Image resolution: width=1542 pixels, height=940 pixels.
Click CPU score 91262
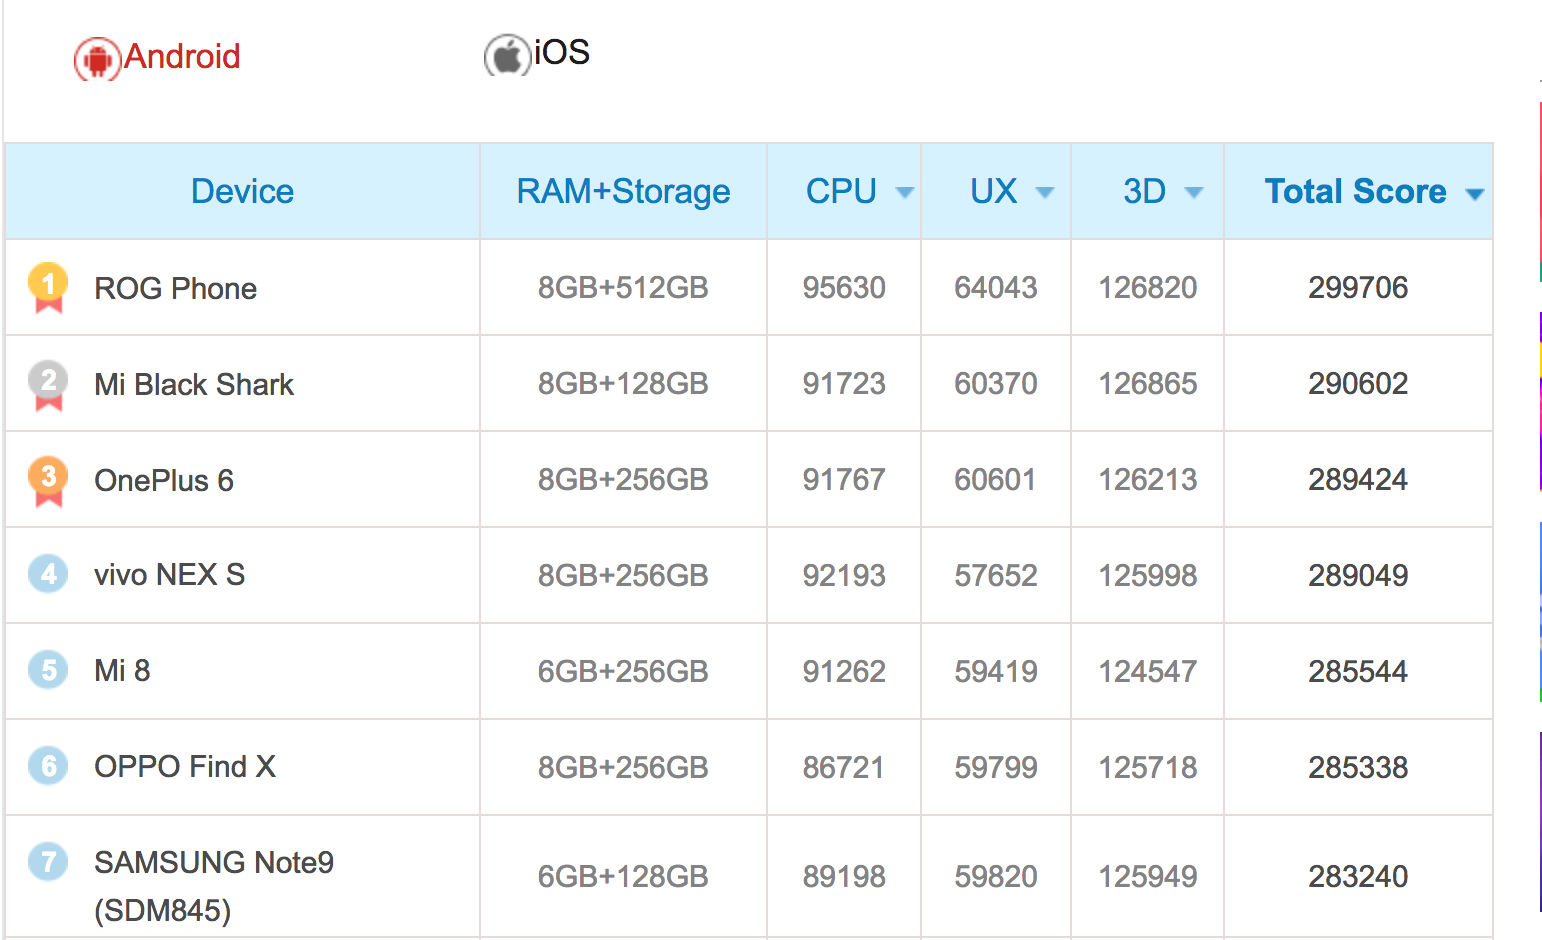coord(844,672)
